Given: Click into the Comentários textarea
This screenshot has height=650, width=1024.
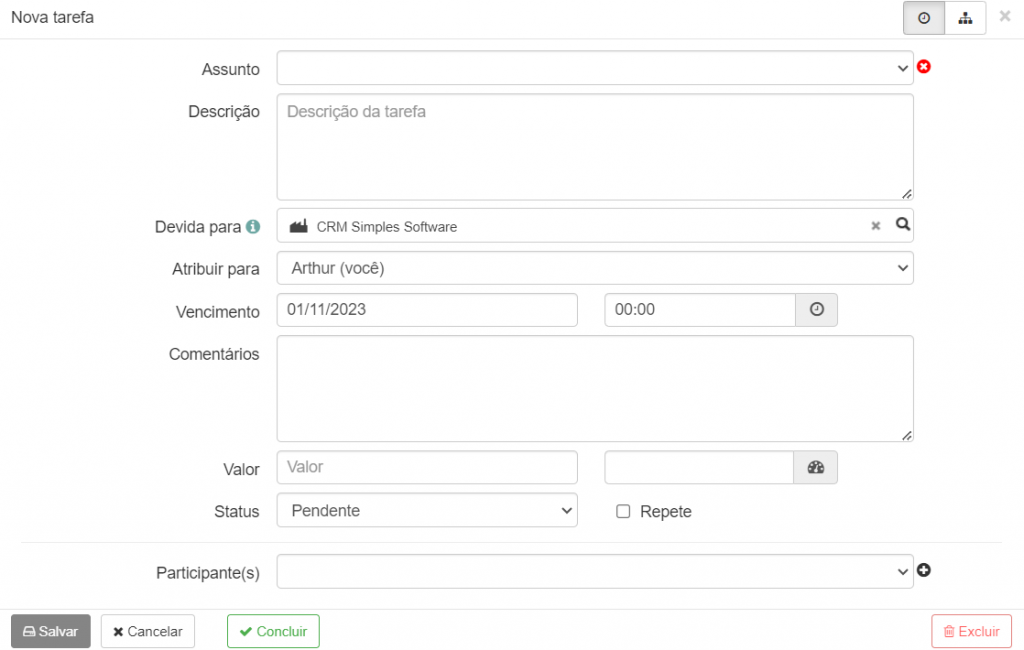Looking at the screenshot, I should 595,389.
